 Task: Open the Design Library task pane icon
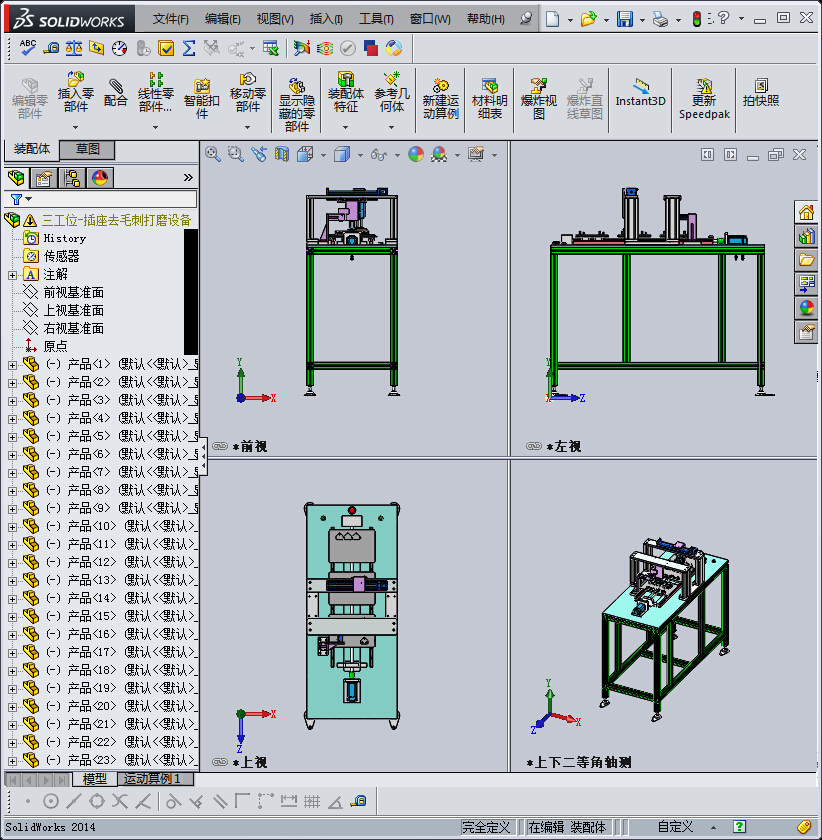pyautogui.click(x=806, y=236)
